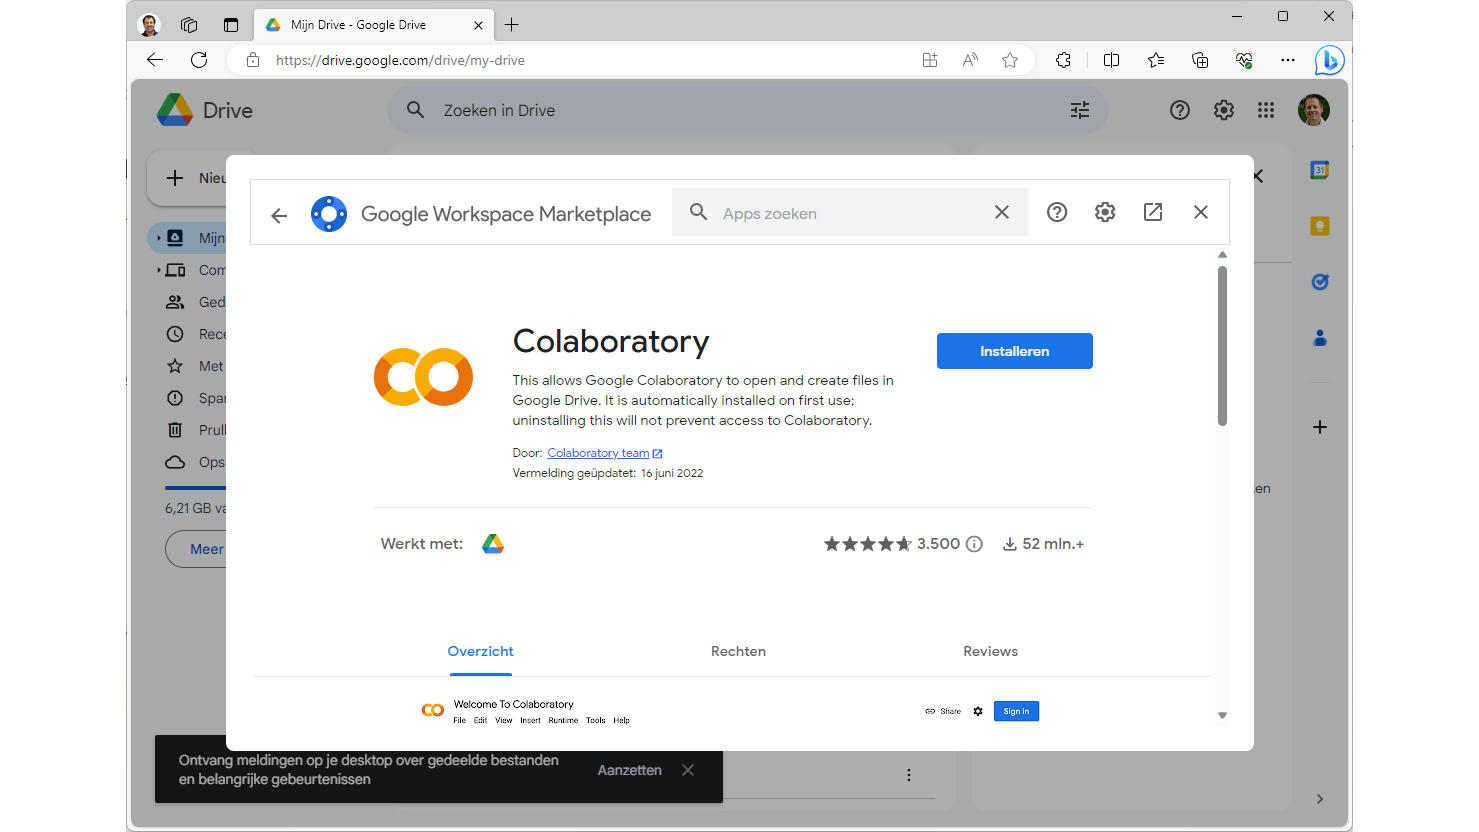
Task: Close the Marketplace dialog
Action: pos(1201,212)
